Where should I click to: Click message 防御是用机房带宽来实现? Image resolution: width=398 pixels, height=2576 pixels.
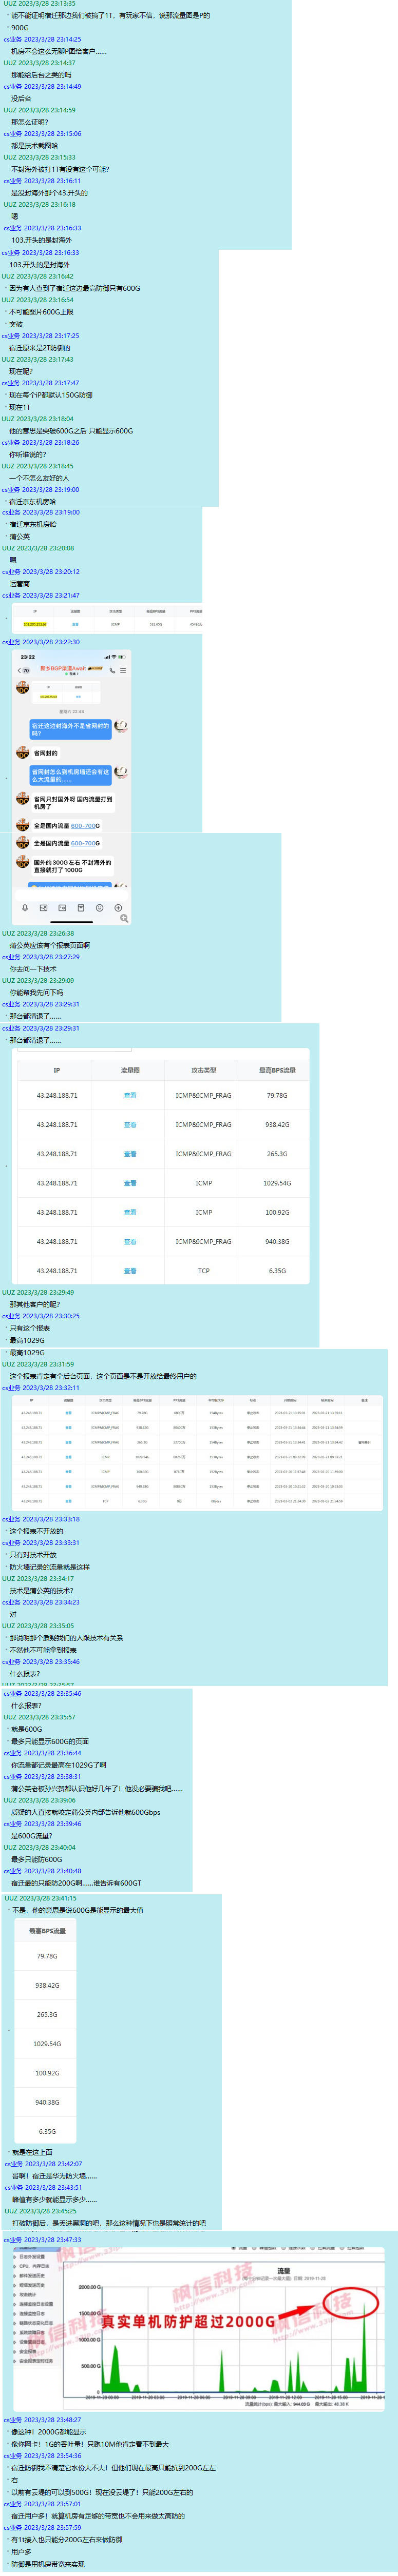pyautogui.click(x=47, y=2564)
